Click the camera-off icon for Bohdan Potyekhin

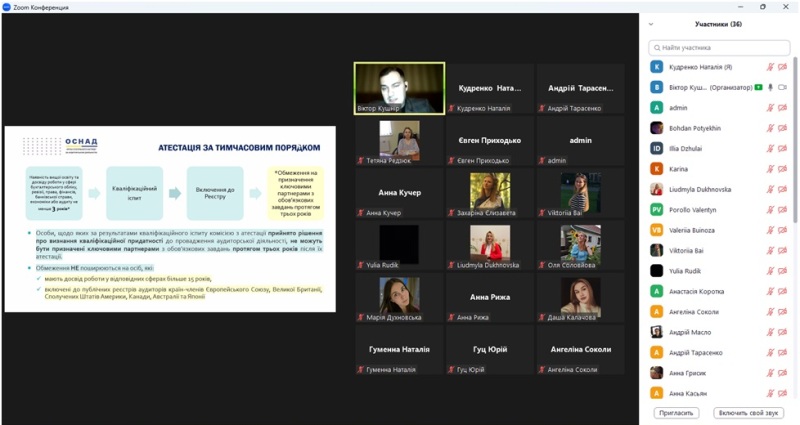783,128
